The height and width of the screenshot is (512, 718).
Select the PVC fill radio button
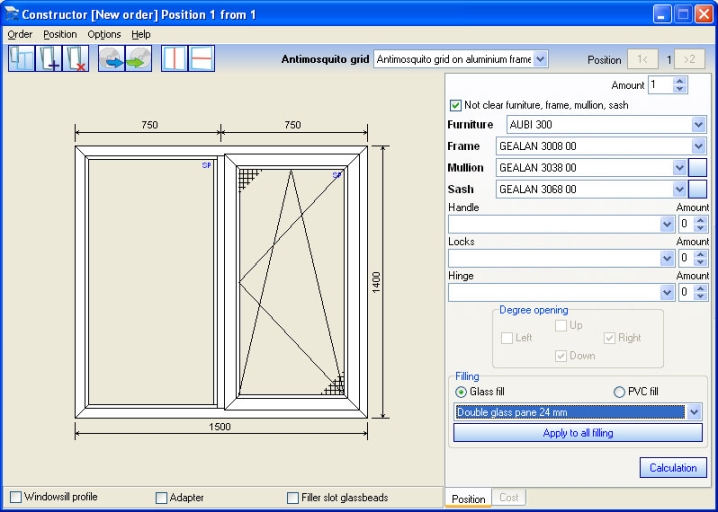pos(620,392)
